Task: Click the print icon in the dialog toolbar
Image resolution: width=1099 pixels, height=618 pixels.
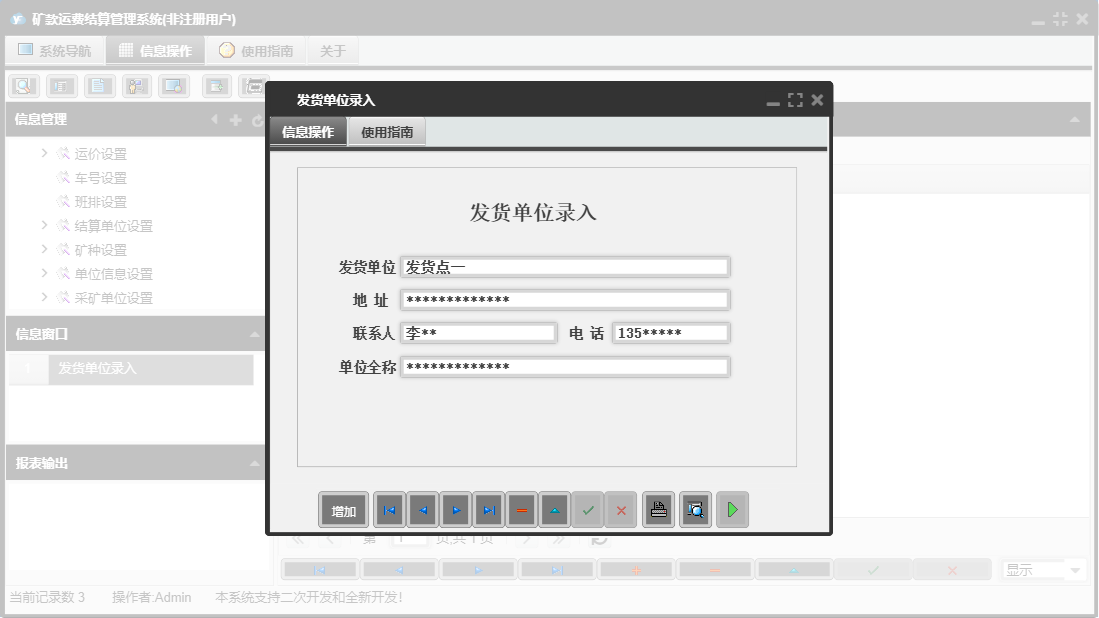Action: pyautogui.click(x=658, y=509)
